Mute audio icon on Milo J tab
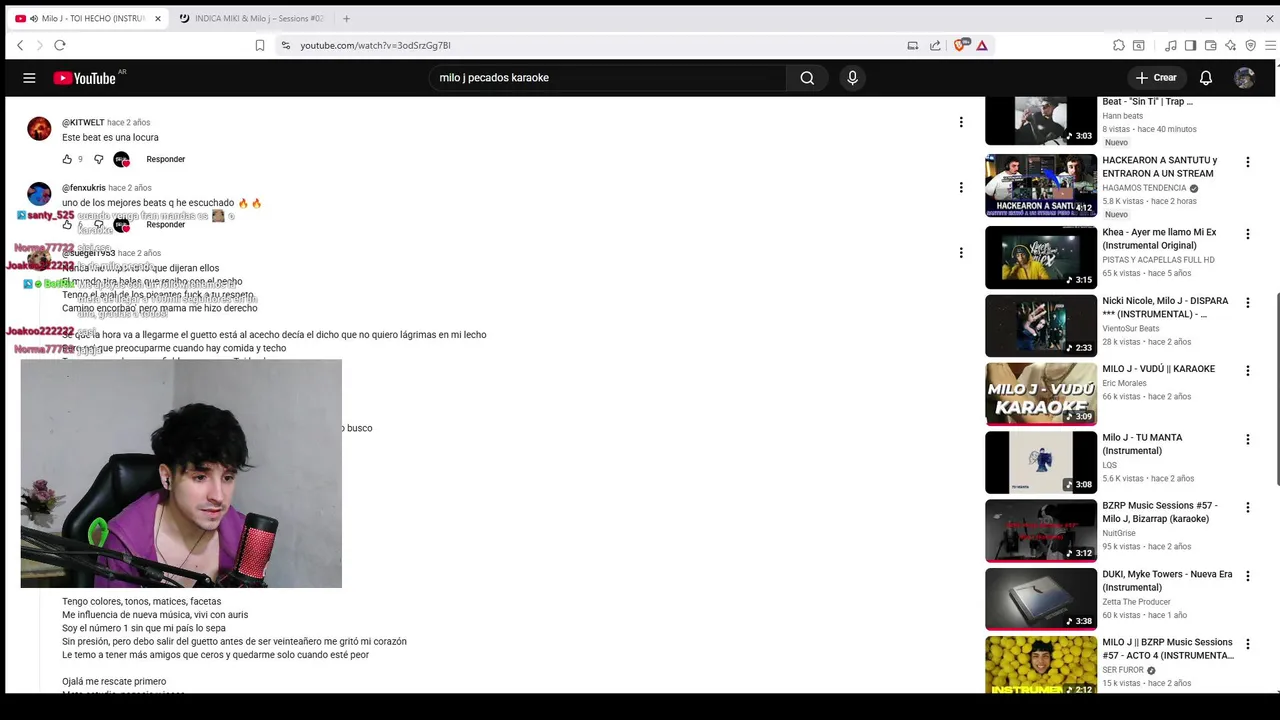 pyautogui.click(x=33, y=18)
